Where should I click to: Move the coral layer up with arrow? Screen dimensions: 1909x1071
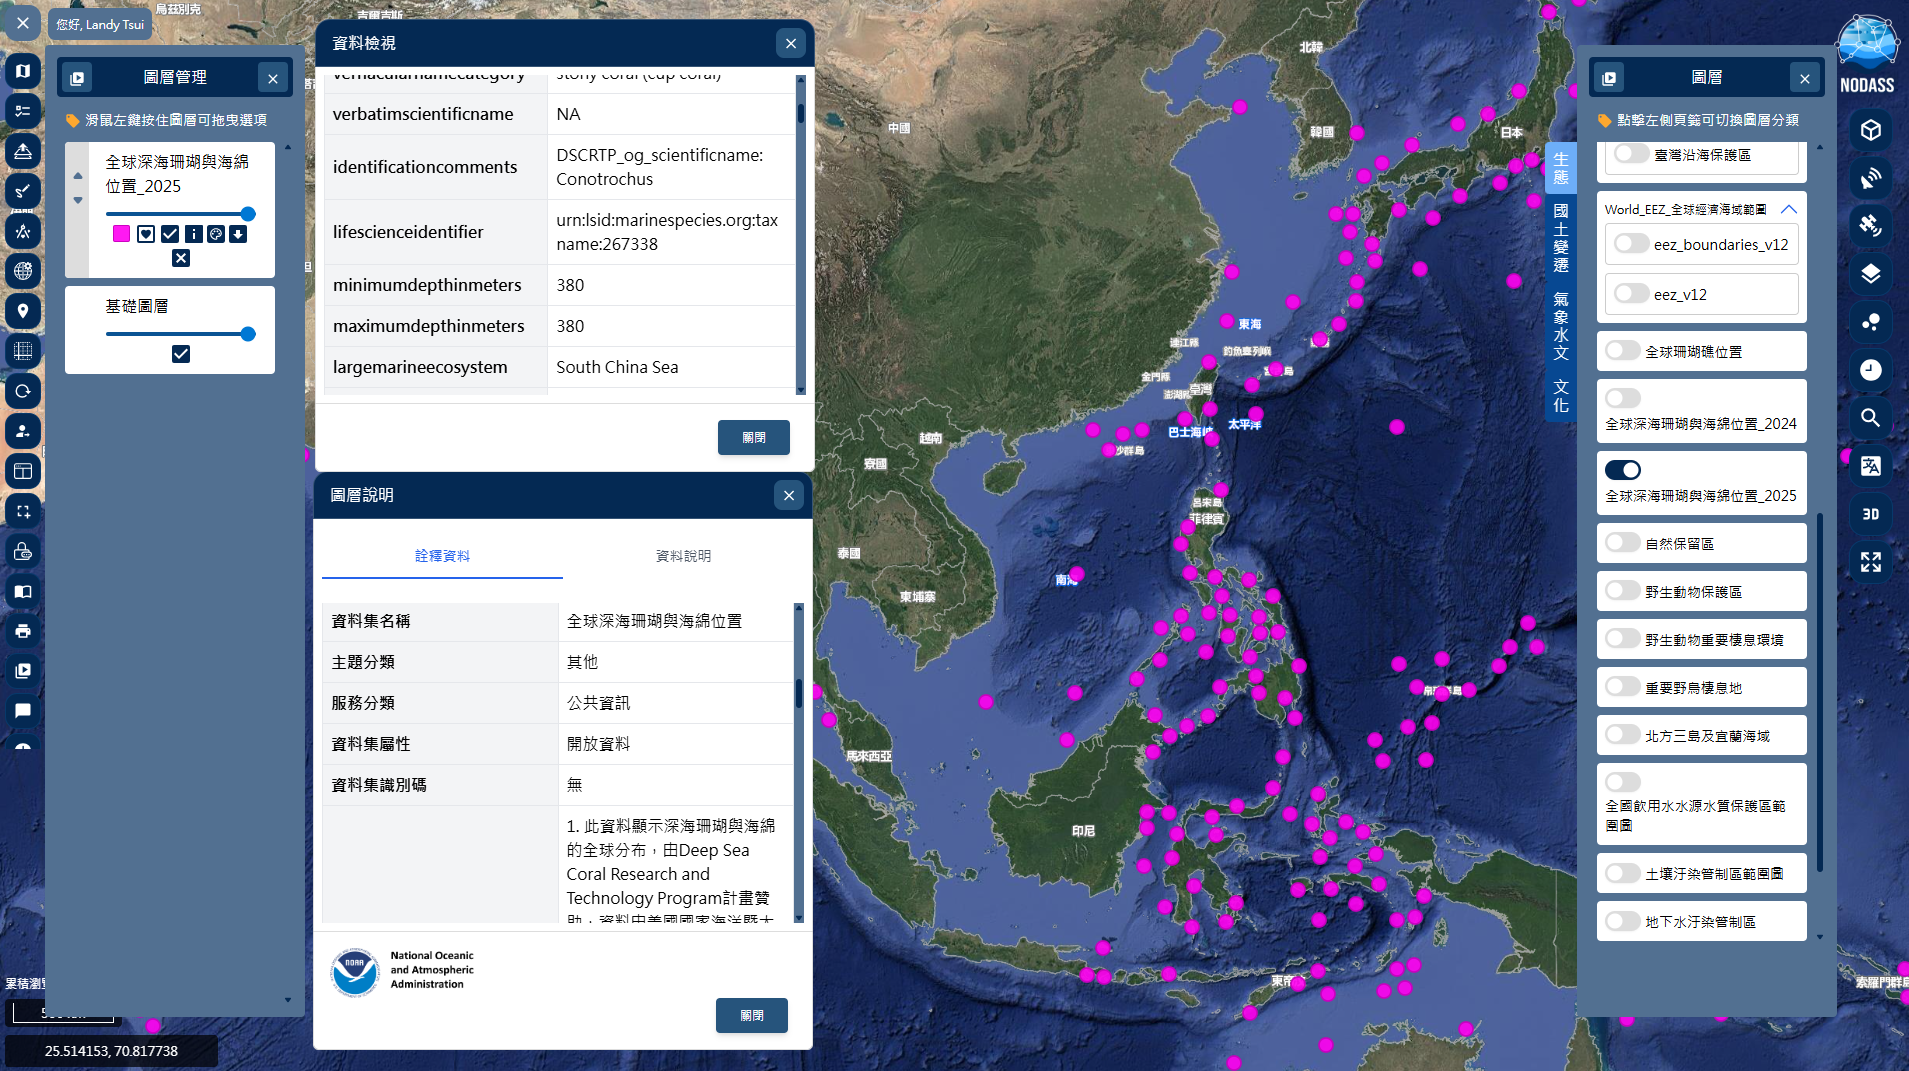click(x=78, y=176)
